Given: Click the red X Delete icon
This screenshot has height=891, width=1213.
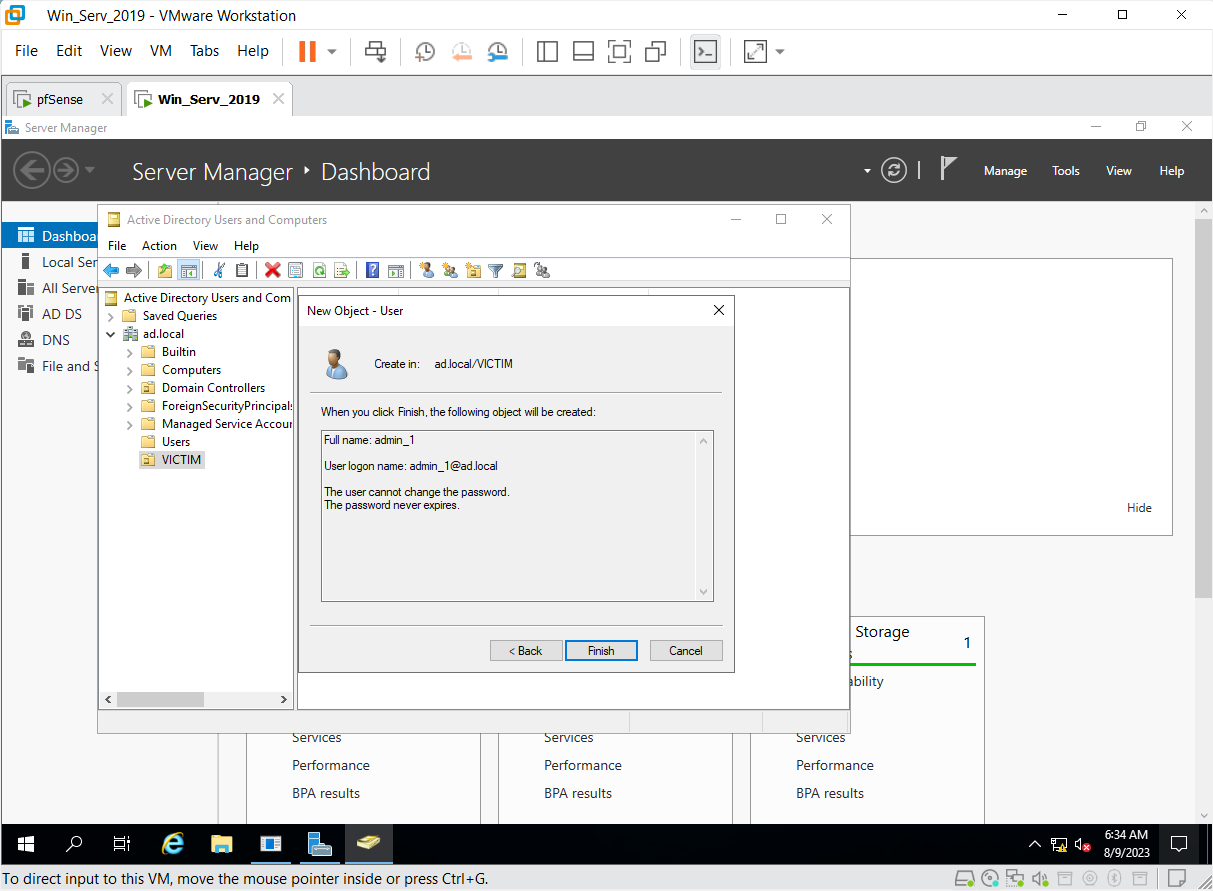Looking at the screenshot, I should click(x=272, y=270).
